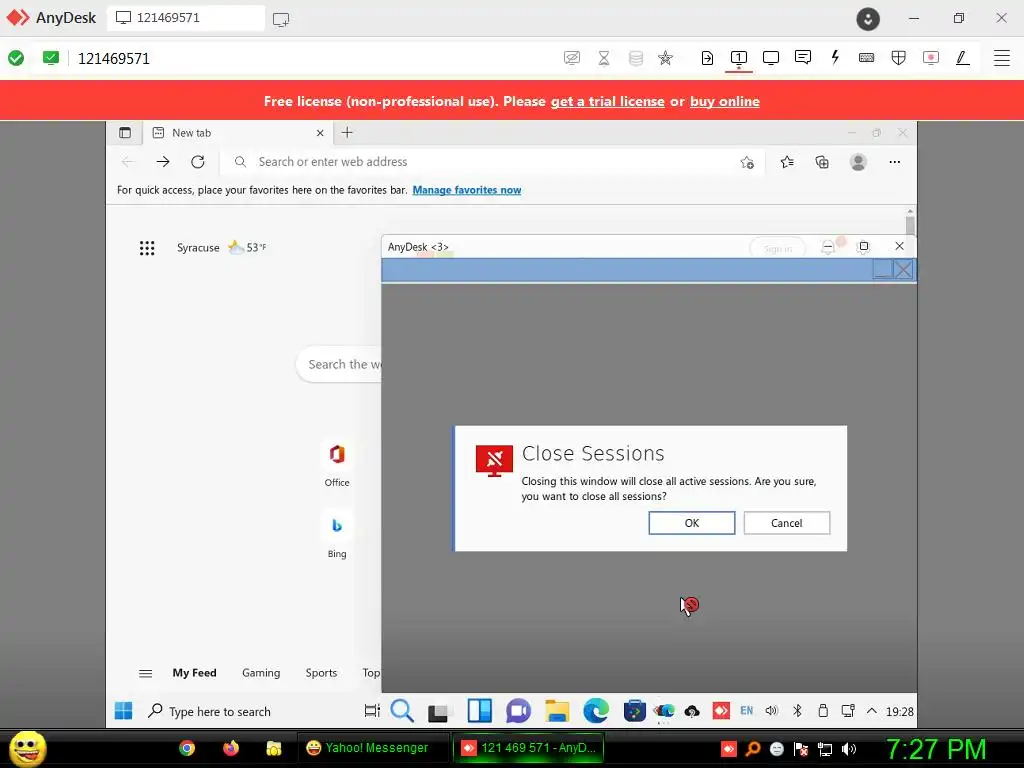The image size is (1024, 768).
Task: Click the Edge tab actions menu icon
Action: pyautogui.click(x=125, y=133)
